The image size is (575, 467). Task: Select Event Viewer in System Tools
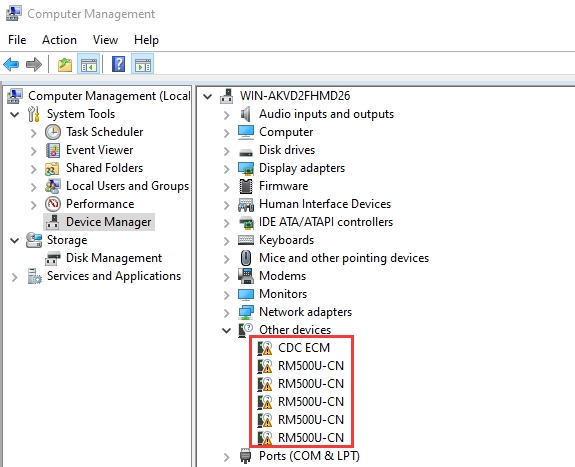click(x=99, y=150)
